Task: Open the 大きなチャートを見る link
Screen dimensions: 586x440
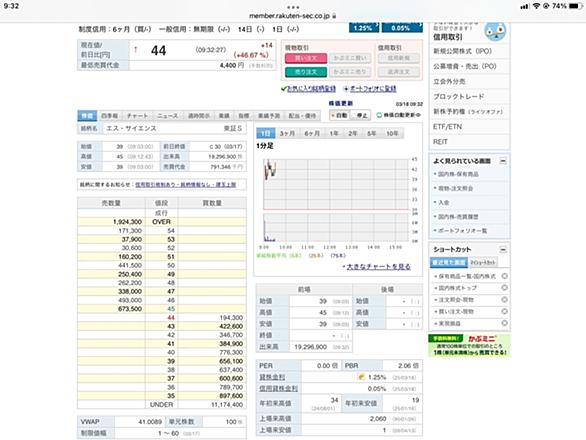Action: 379,267
